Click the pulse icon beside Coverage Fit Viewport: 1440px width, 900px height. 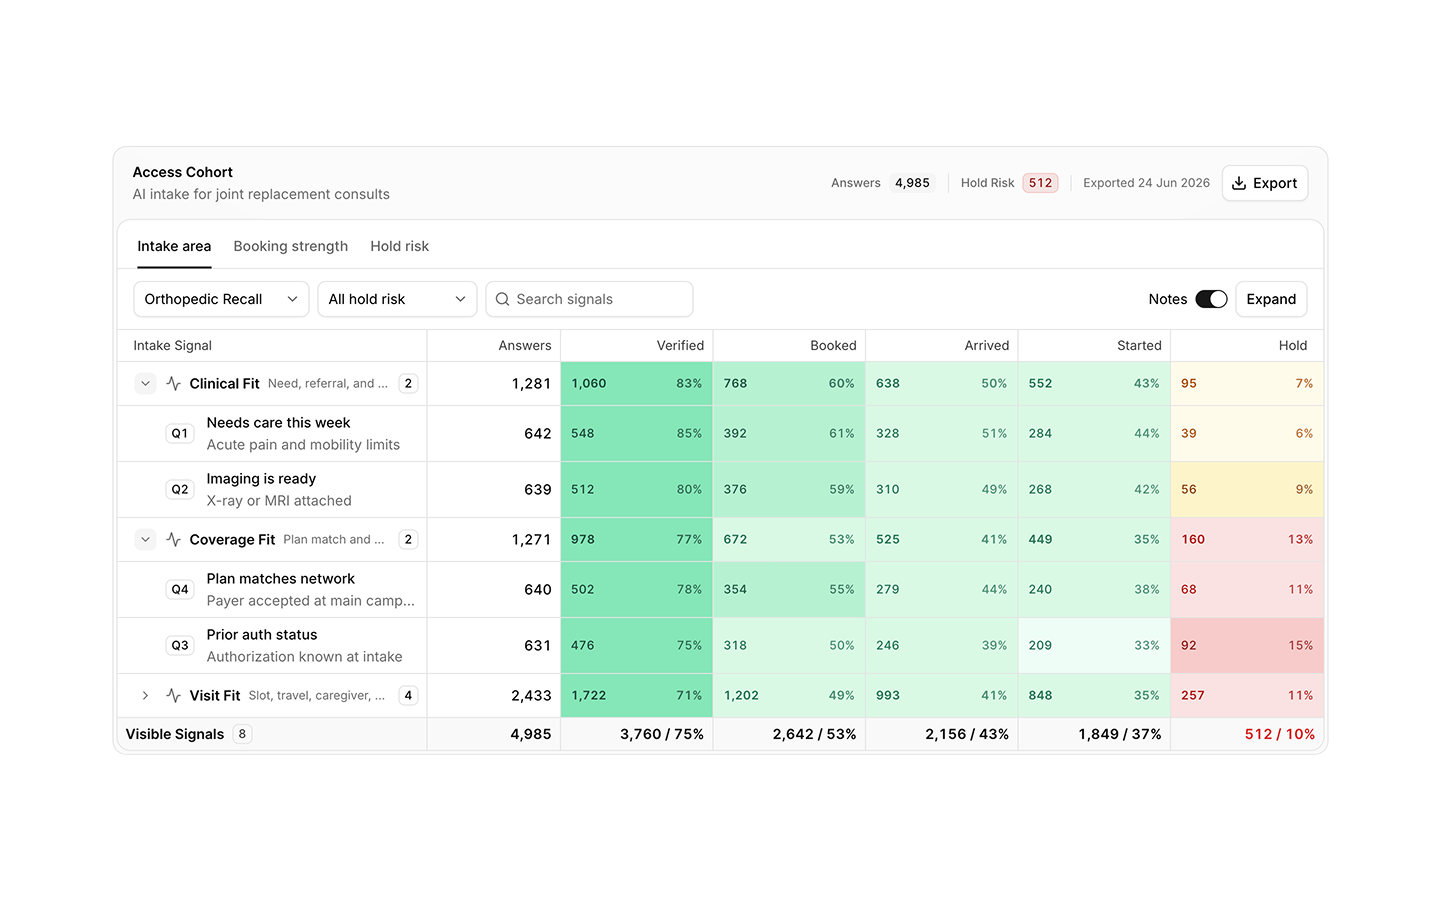click(174, 539)
